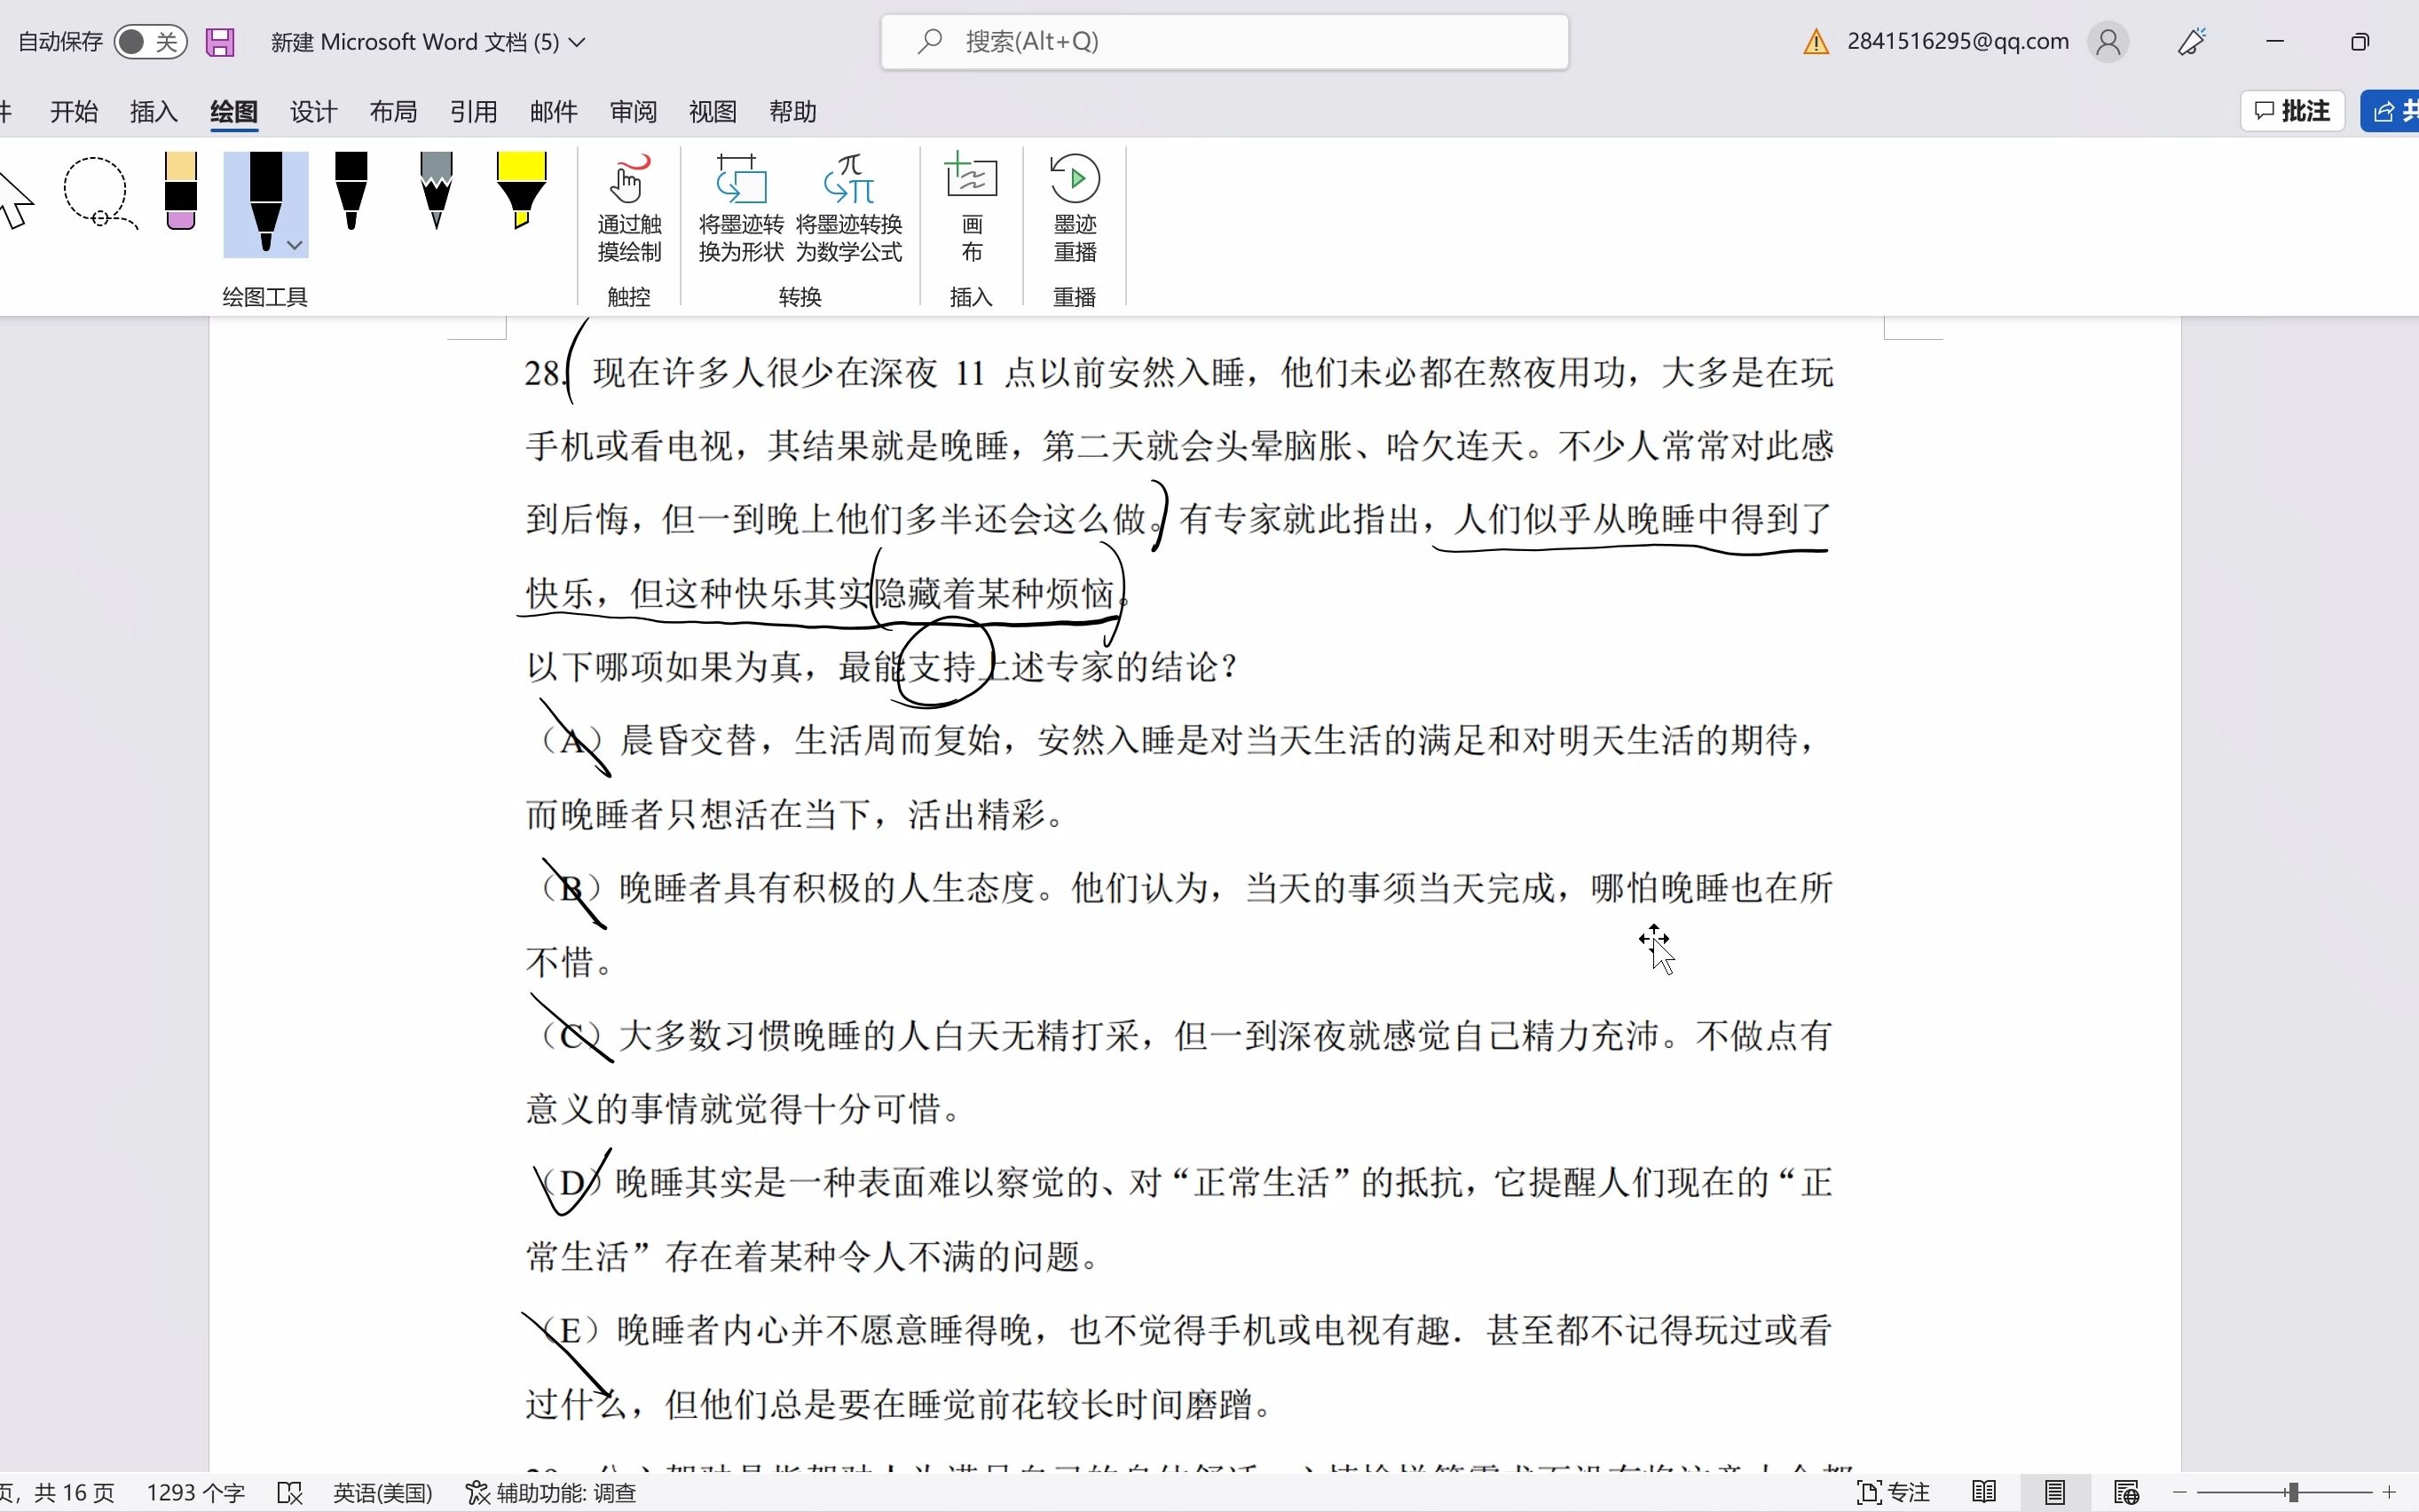The height and width of the screenshot is (1512, 2419).
Task: Open the 布局 tab
Action: (394, 112)
